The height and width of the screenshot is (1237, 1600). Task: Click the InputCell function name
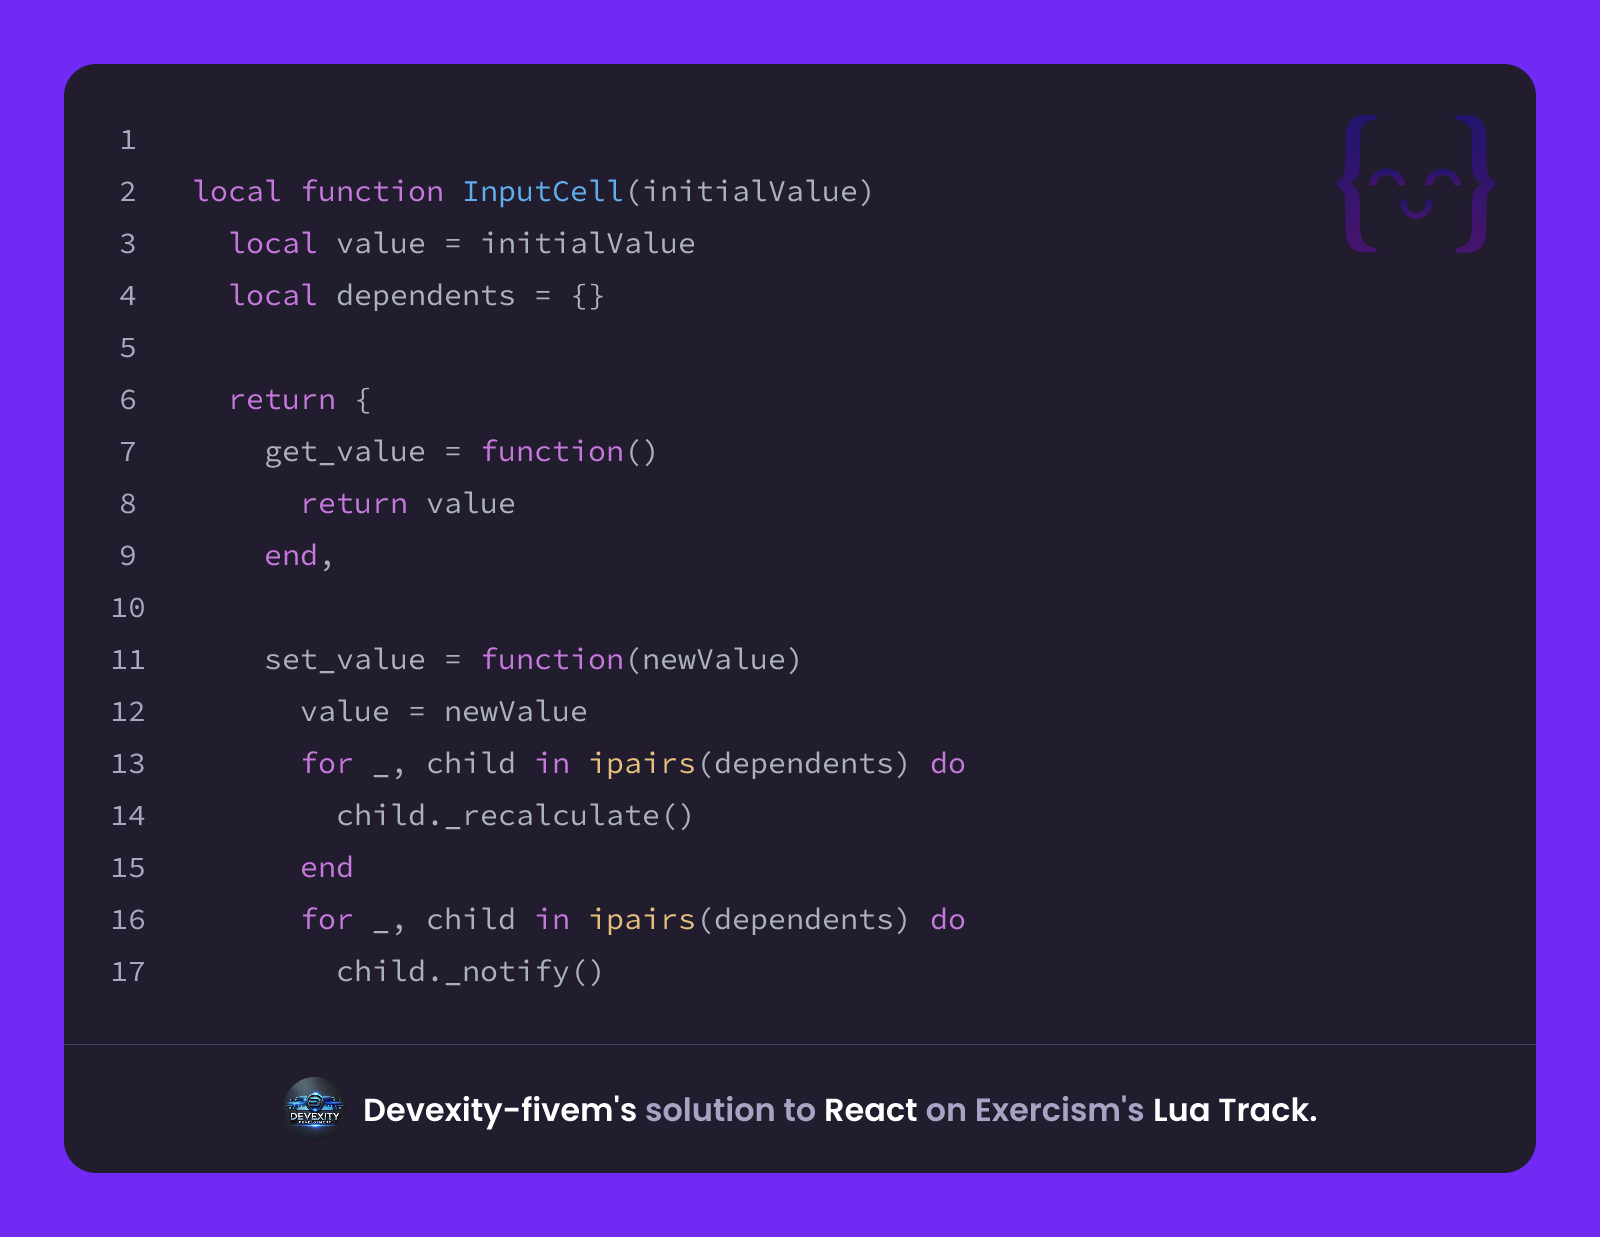543,191
